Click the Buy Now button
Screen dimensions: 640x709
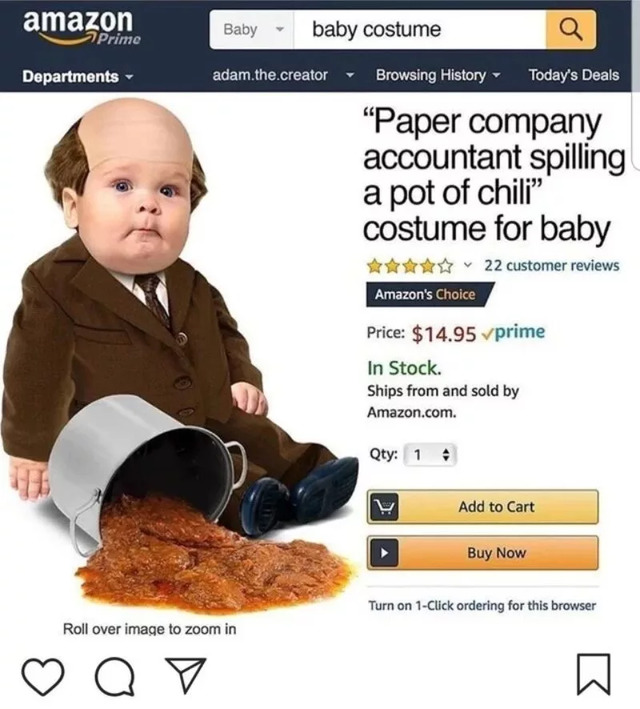point(483,553)
